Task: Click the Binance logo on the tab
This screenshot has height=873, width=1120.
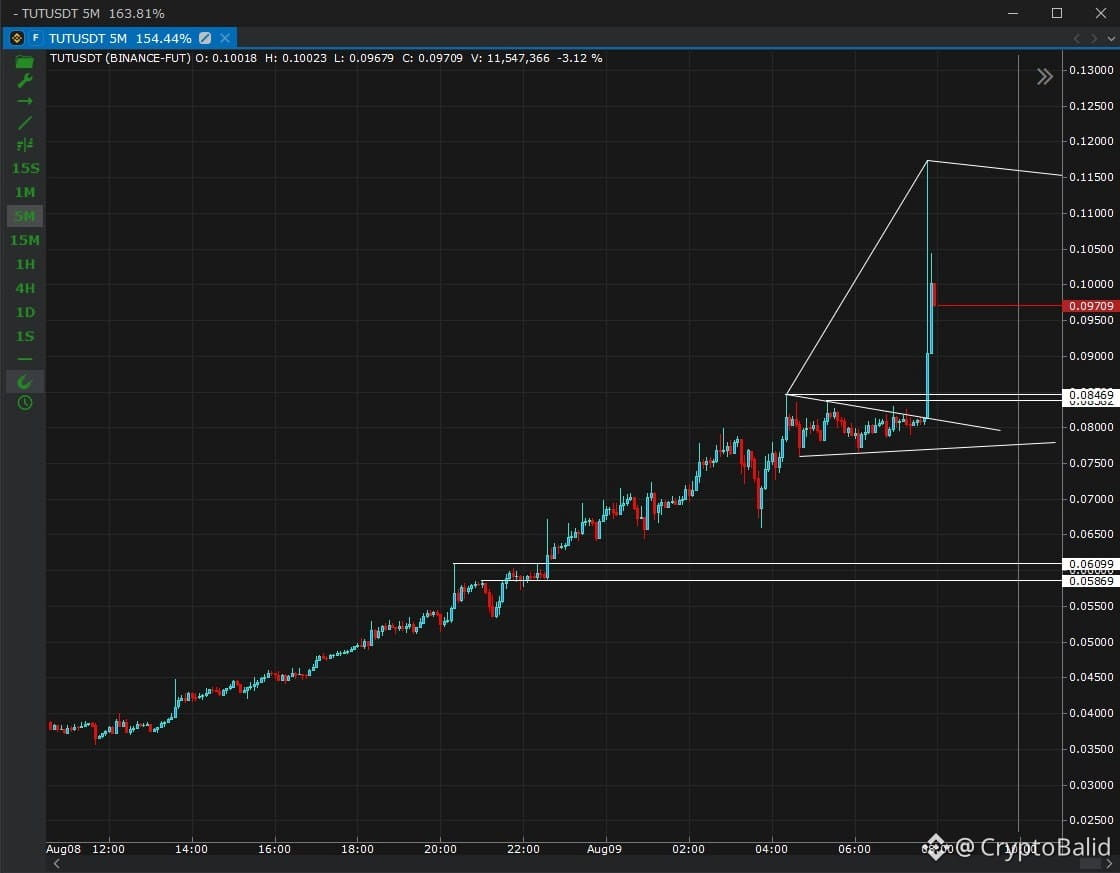Action: pos(17,38)
